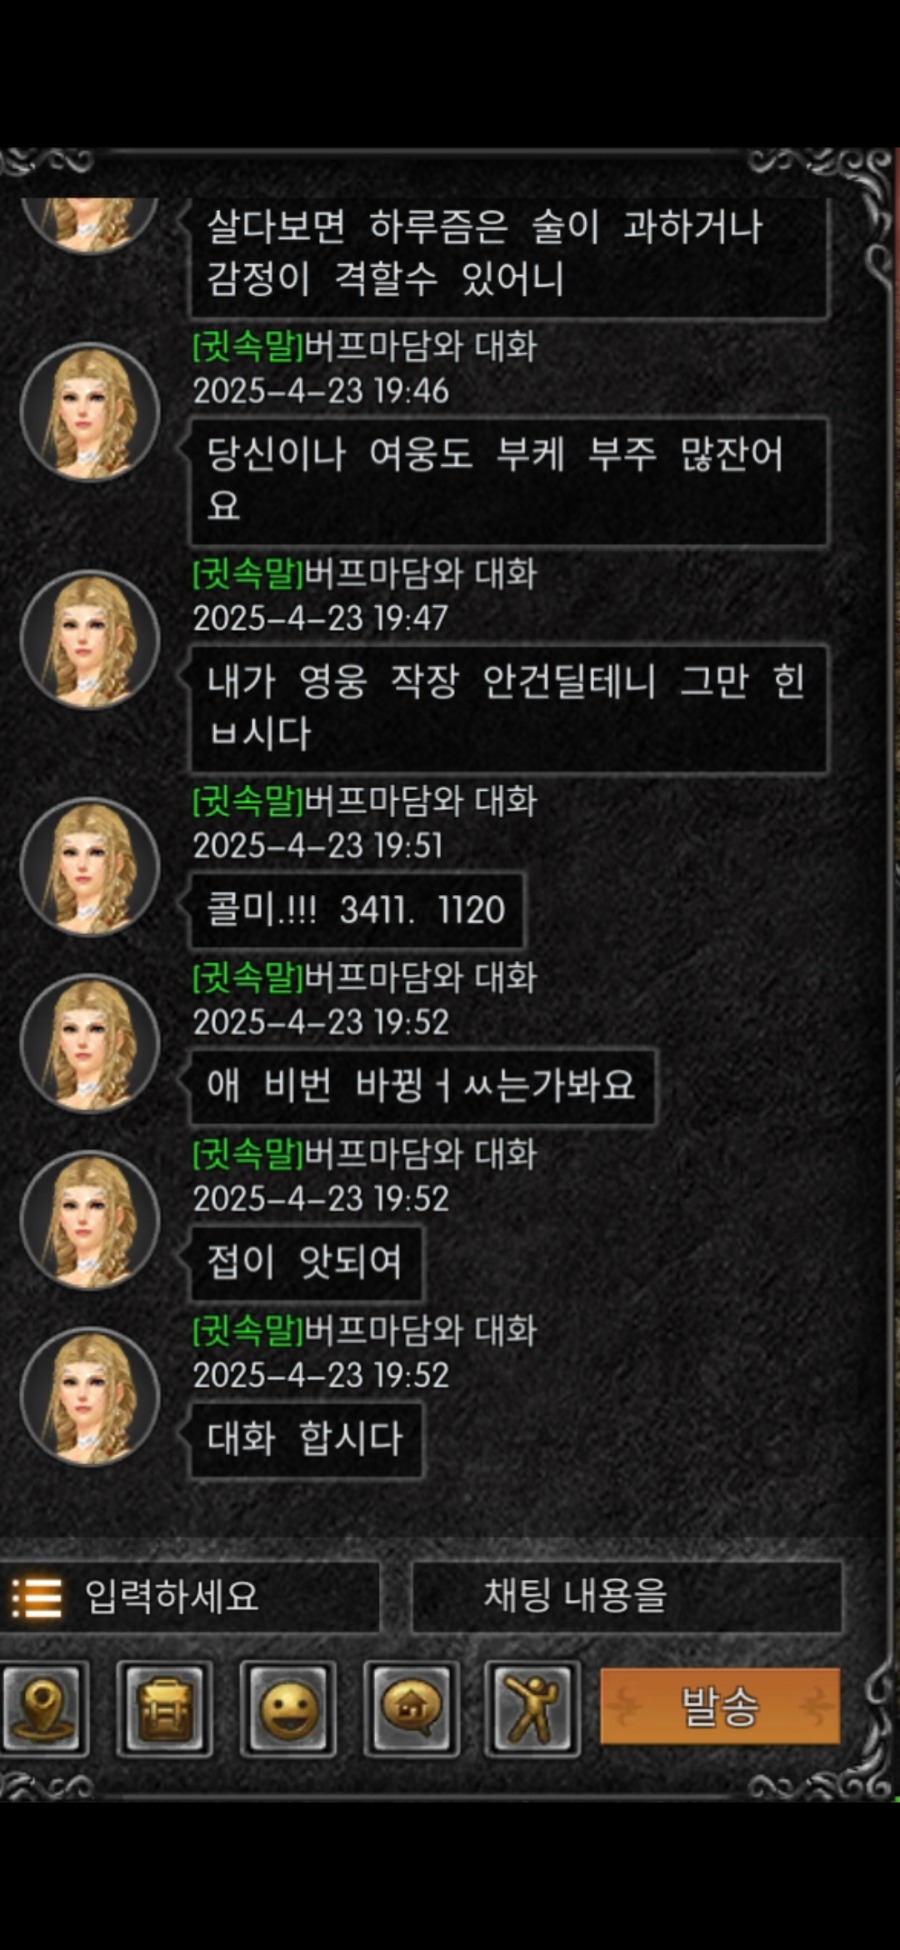This screenshot has width=900, height=1950.
Task: Tap [귓속말]버프마담와 대화 header at 19:51
Action: pos(365,801)
